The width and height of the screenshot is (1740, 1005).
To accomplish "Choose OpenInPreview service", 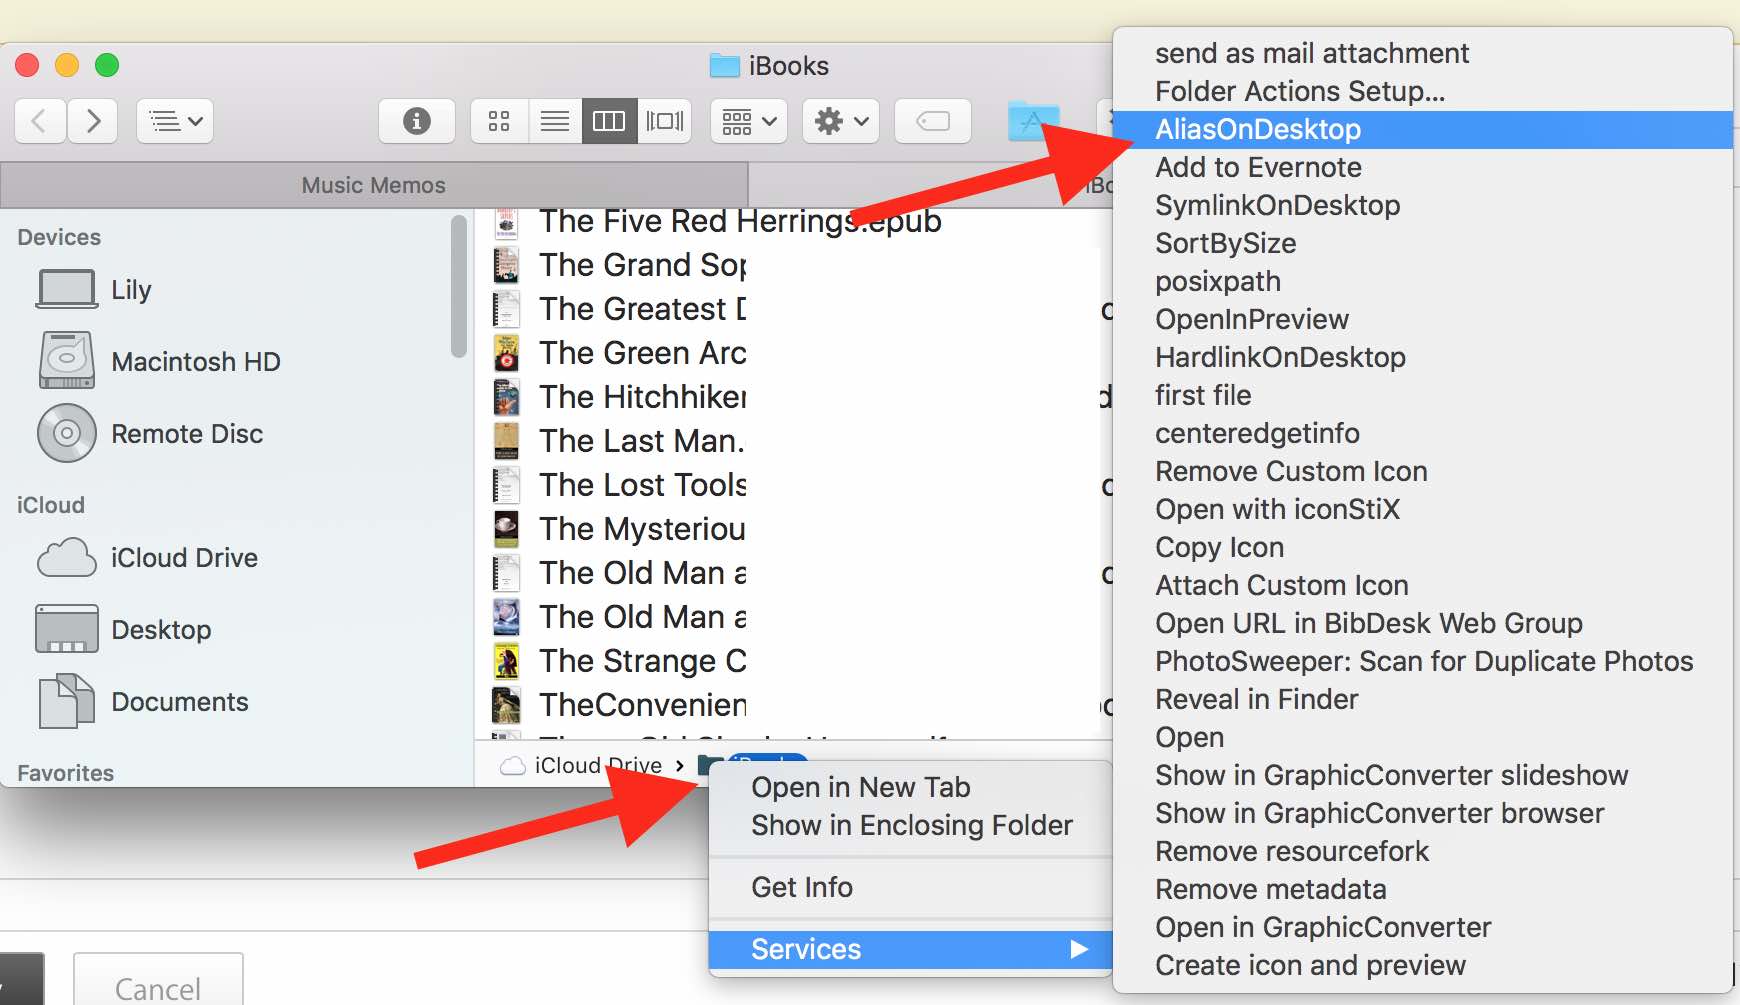I will [1422, 319].
